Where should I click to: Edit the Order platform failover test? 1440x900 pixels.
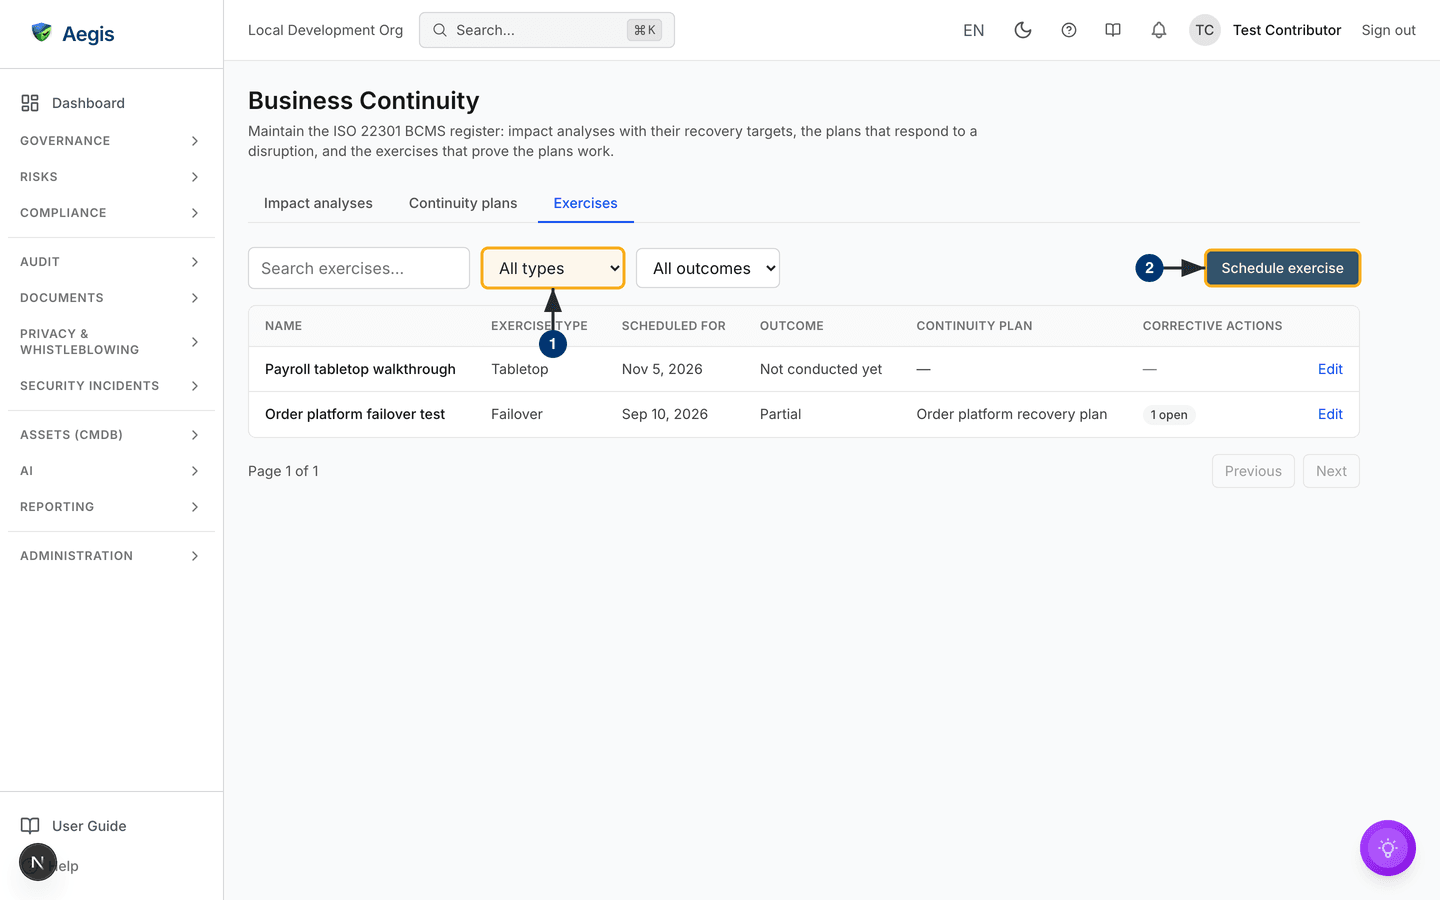point(1330,414)
